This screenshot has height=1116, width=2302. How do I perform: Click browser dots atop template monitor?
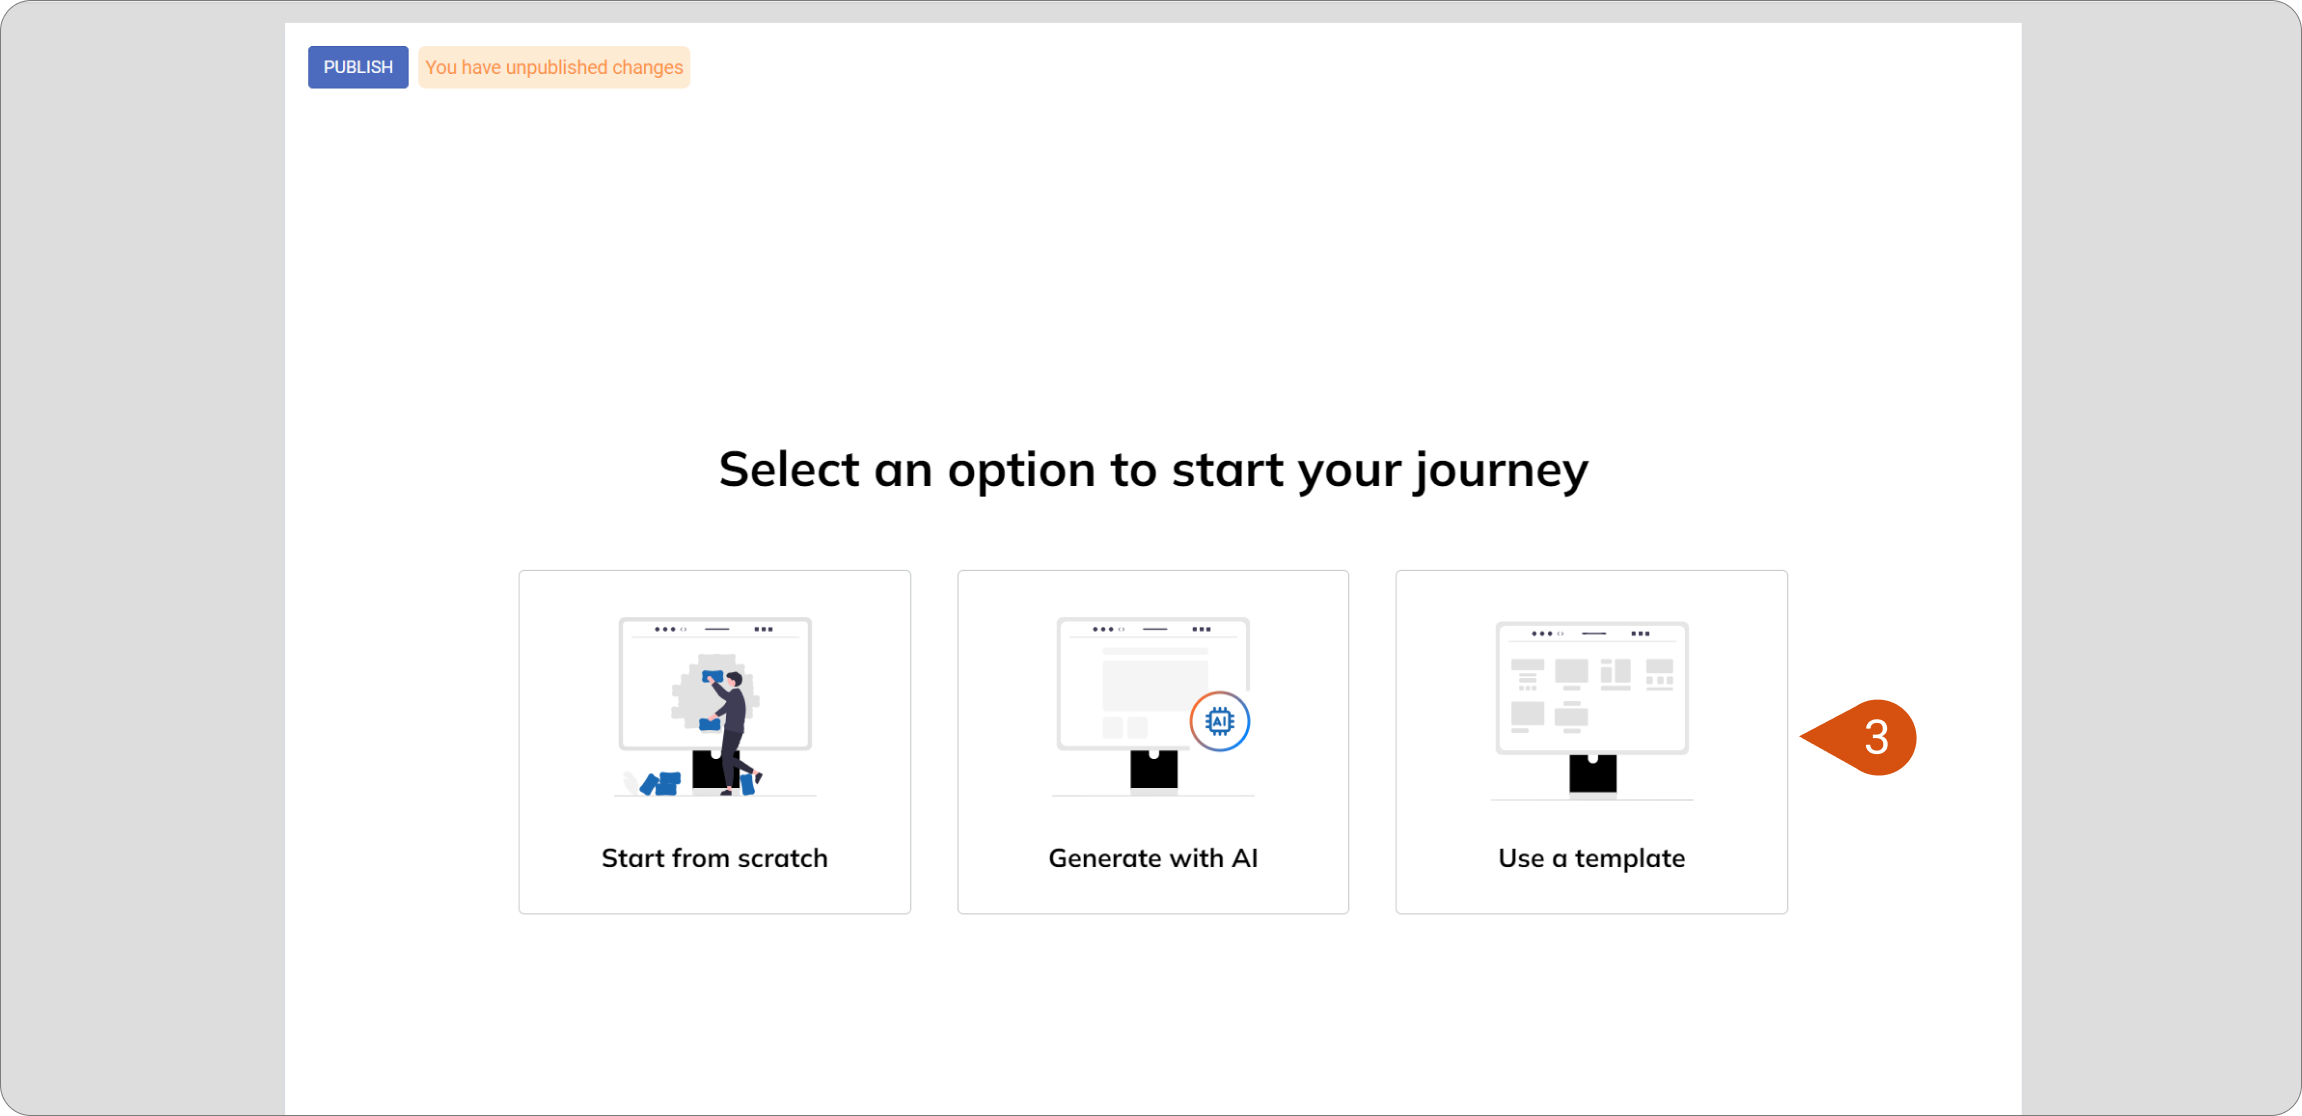click(1547, 634)
